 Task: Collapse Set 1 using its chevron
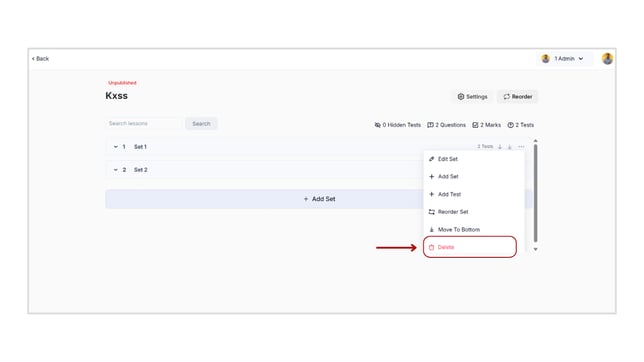click(x=115, y=147)
